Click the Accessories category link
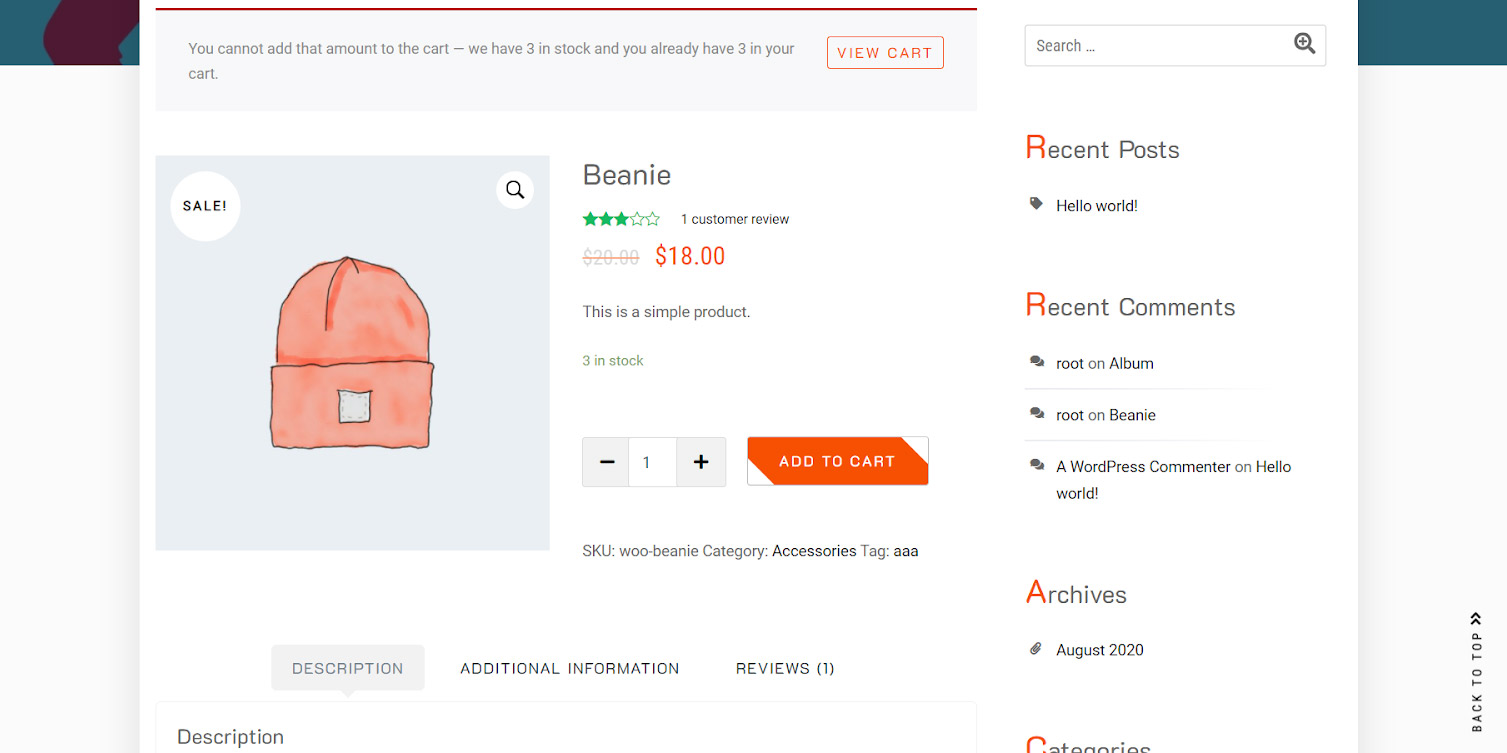 coord(814,551)
